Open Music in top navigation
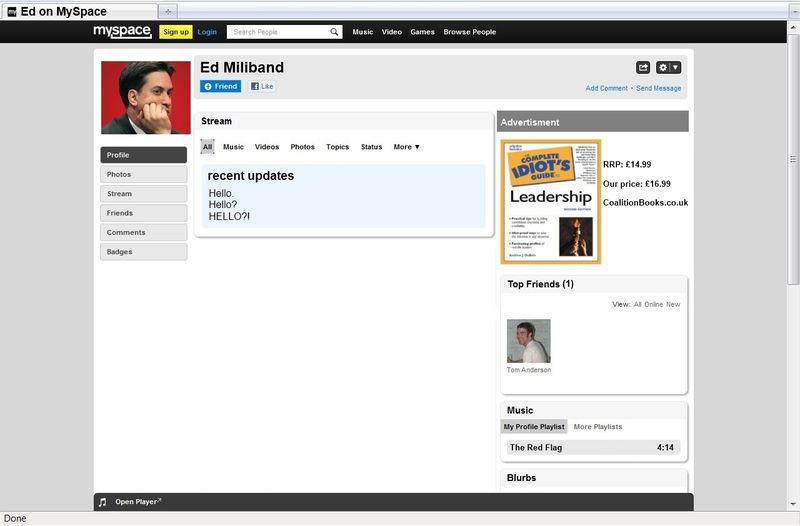 (363, 32)
